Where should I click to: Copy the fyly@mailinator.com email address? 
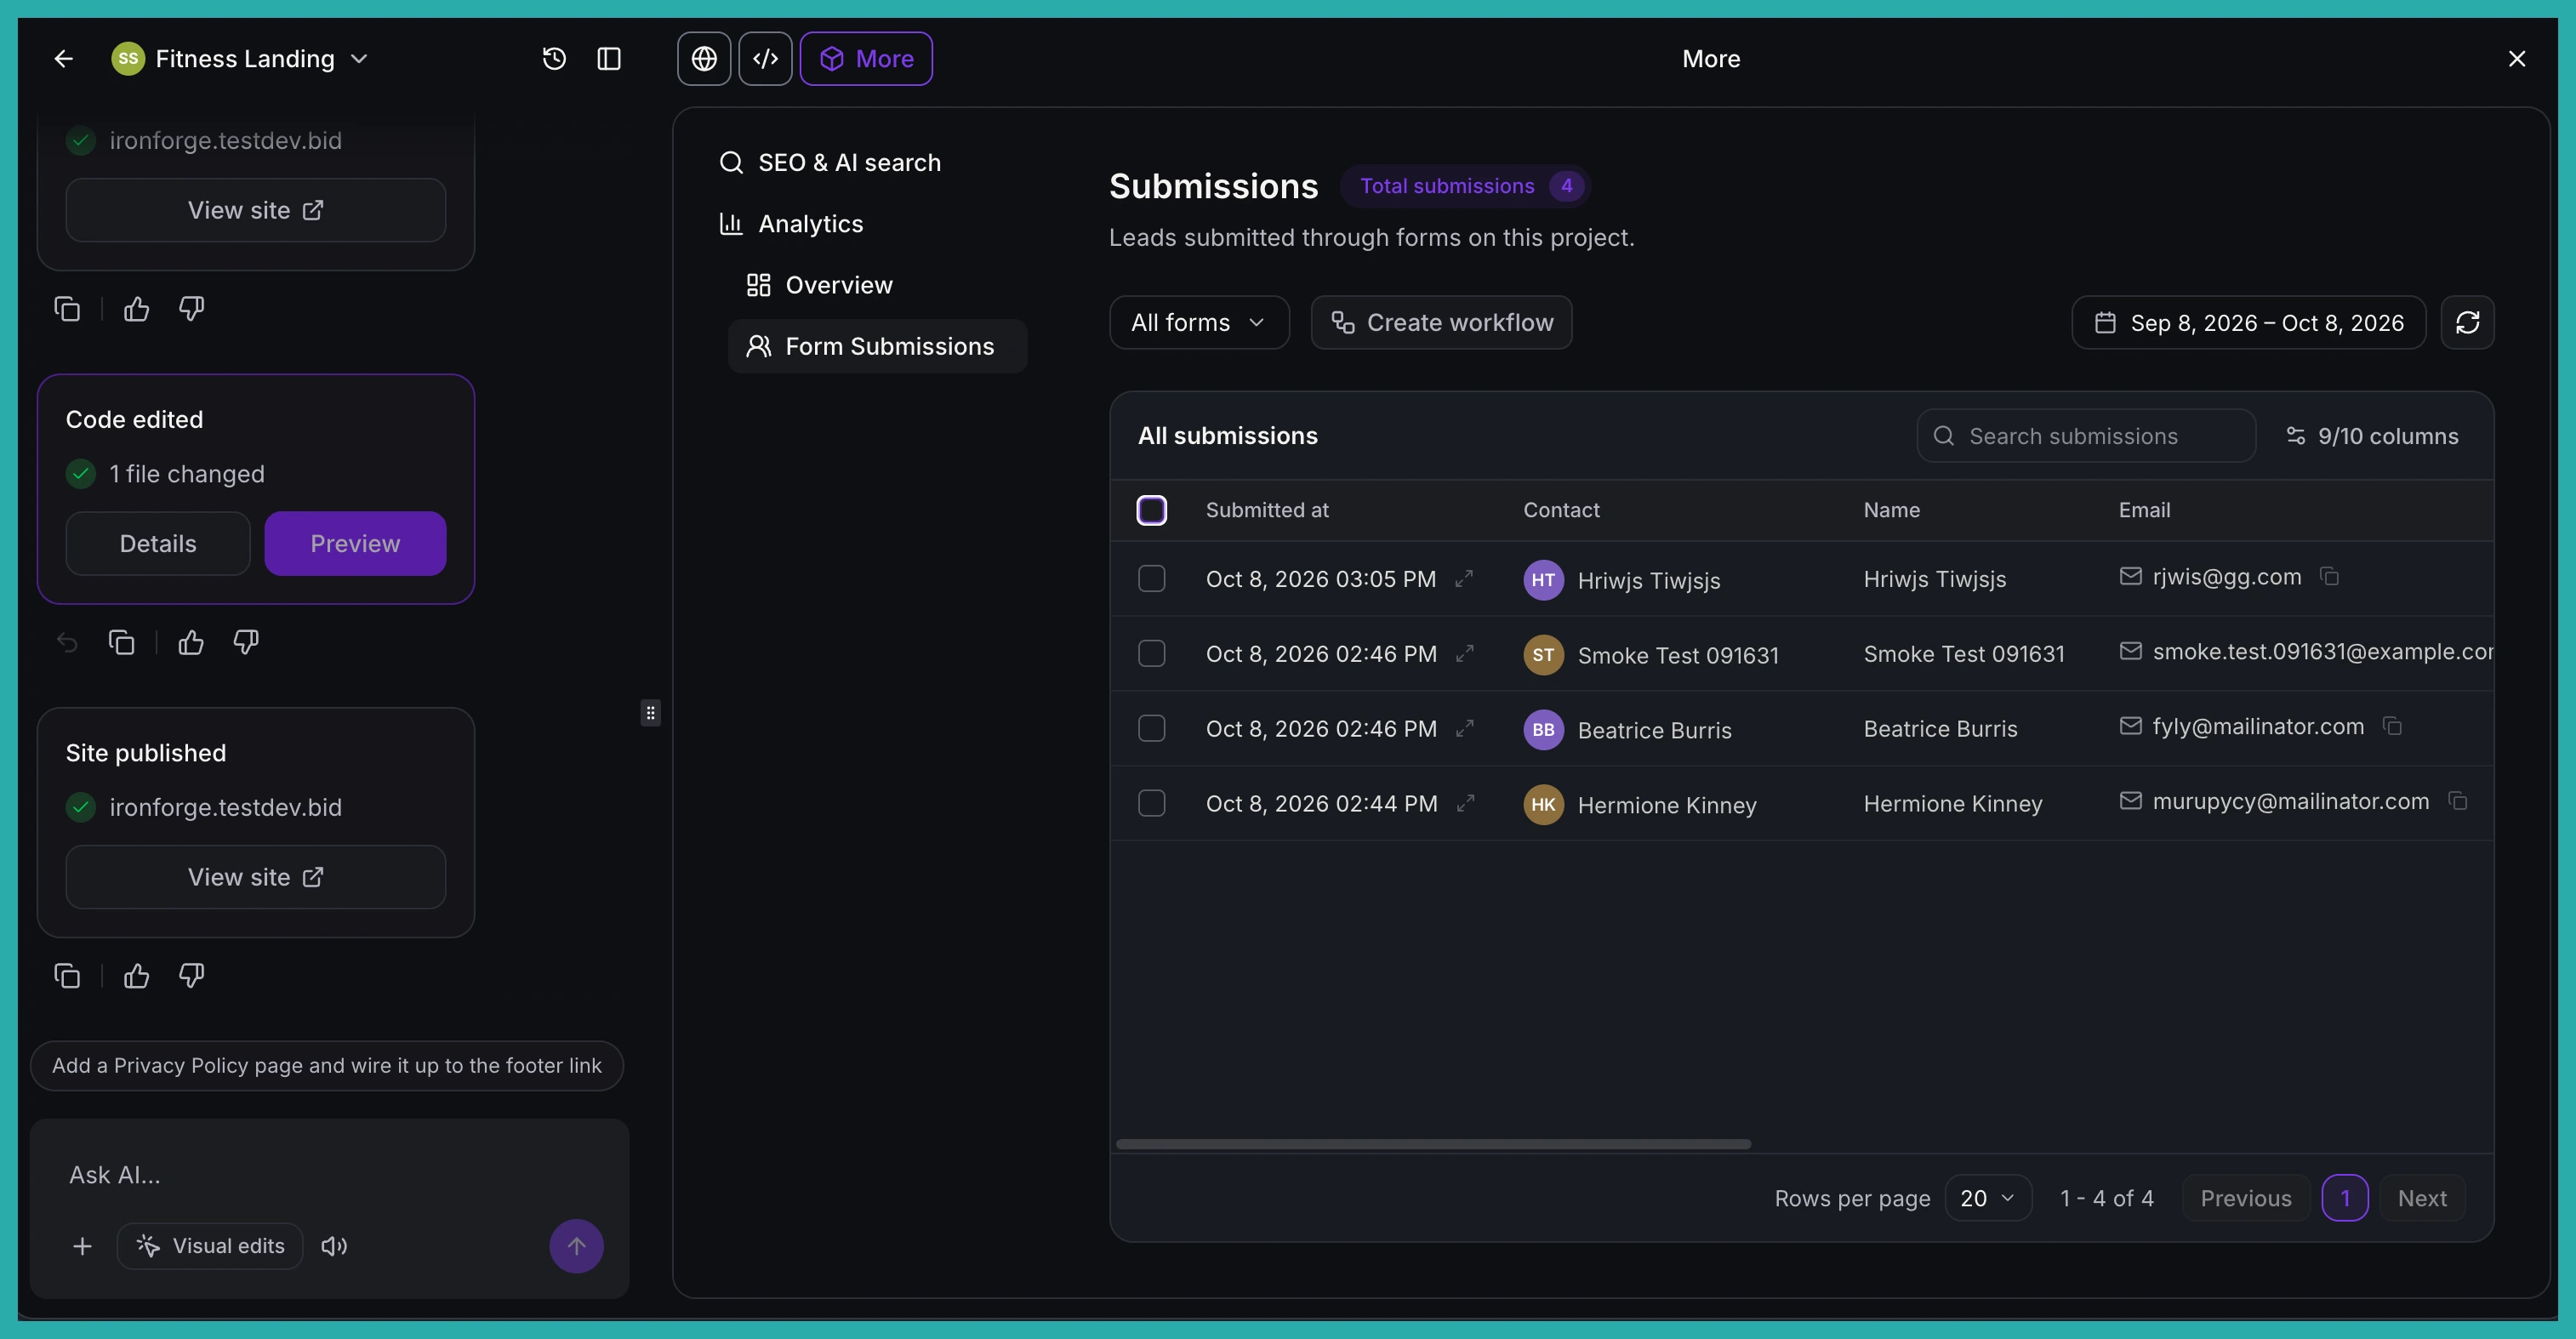point(2392,726)
